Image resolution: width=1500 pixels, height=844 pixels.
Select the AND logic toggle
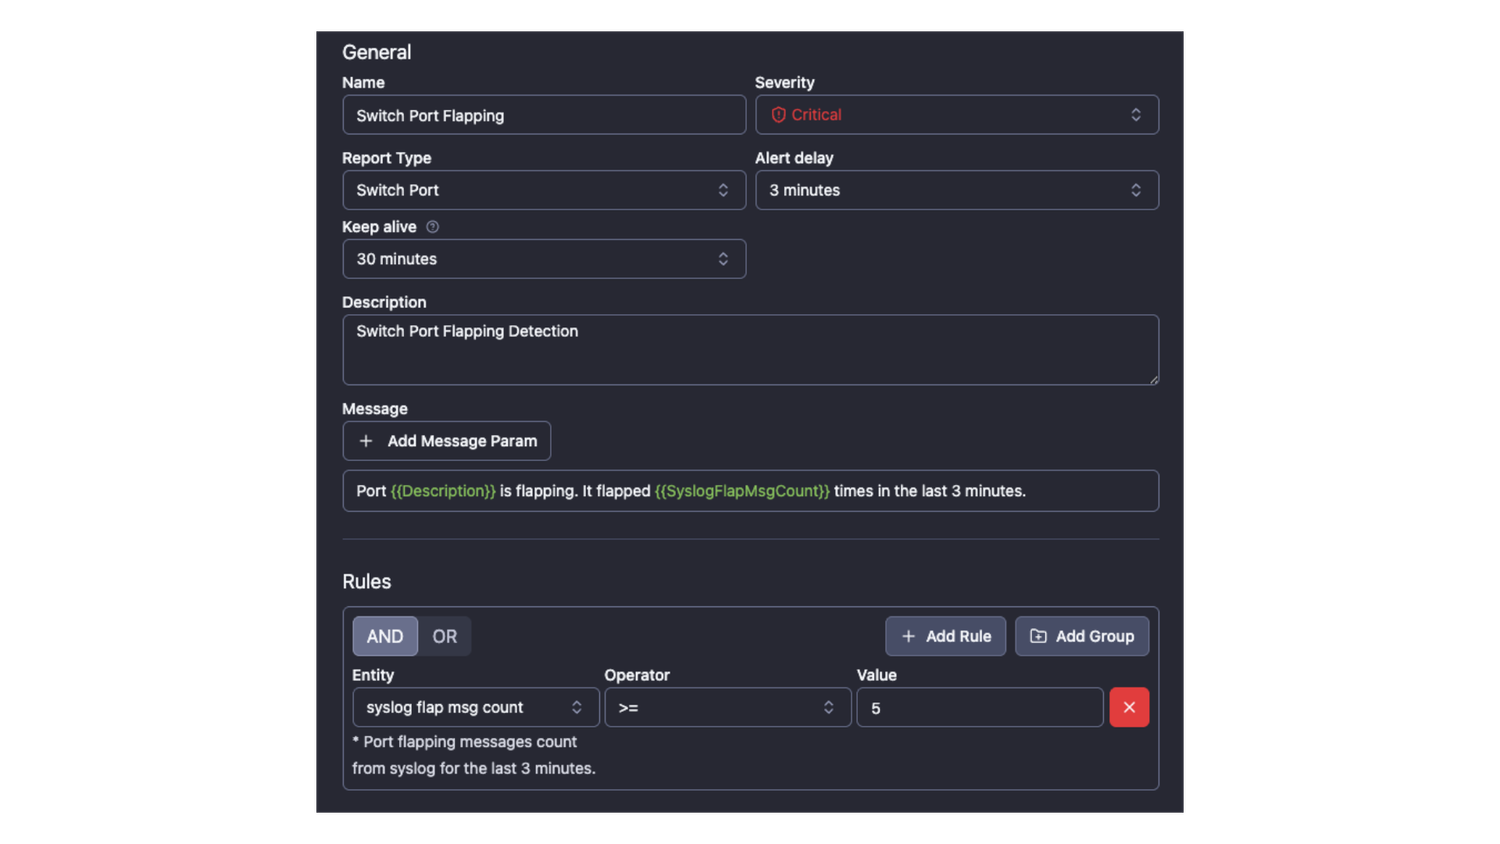(385, 636)
